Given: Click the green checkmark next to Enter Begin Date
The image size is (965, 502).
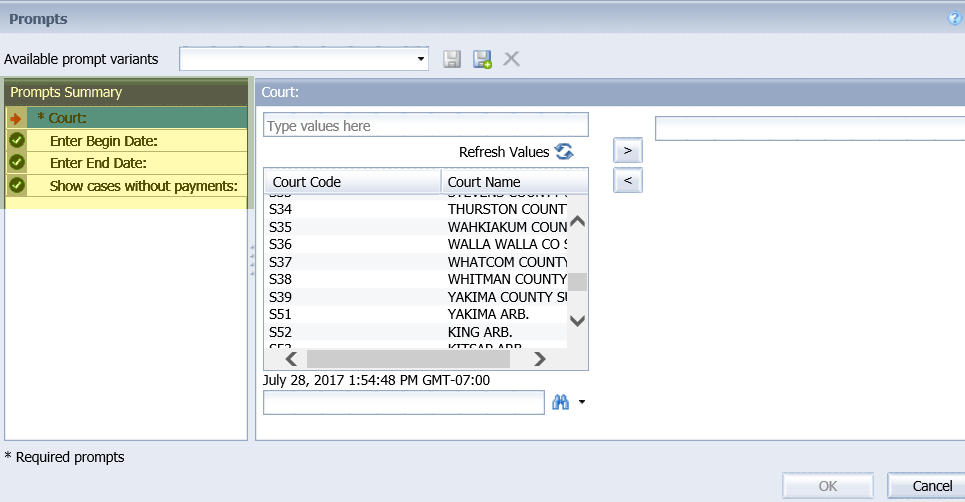Looking at the screenshot, I should coord(17,140).
